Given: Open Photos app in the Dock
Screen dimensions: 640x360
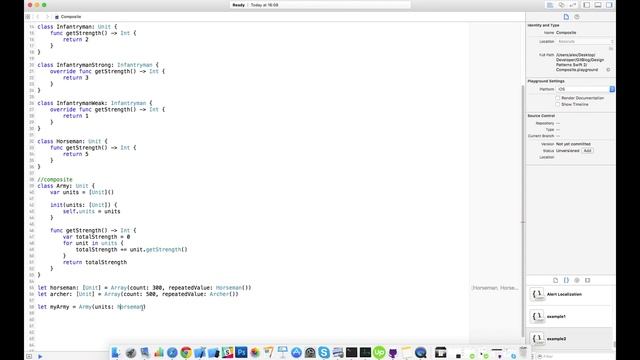Looking at the screenshot, I should (255, 352).
